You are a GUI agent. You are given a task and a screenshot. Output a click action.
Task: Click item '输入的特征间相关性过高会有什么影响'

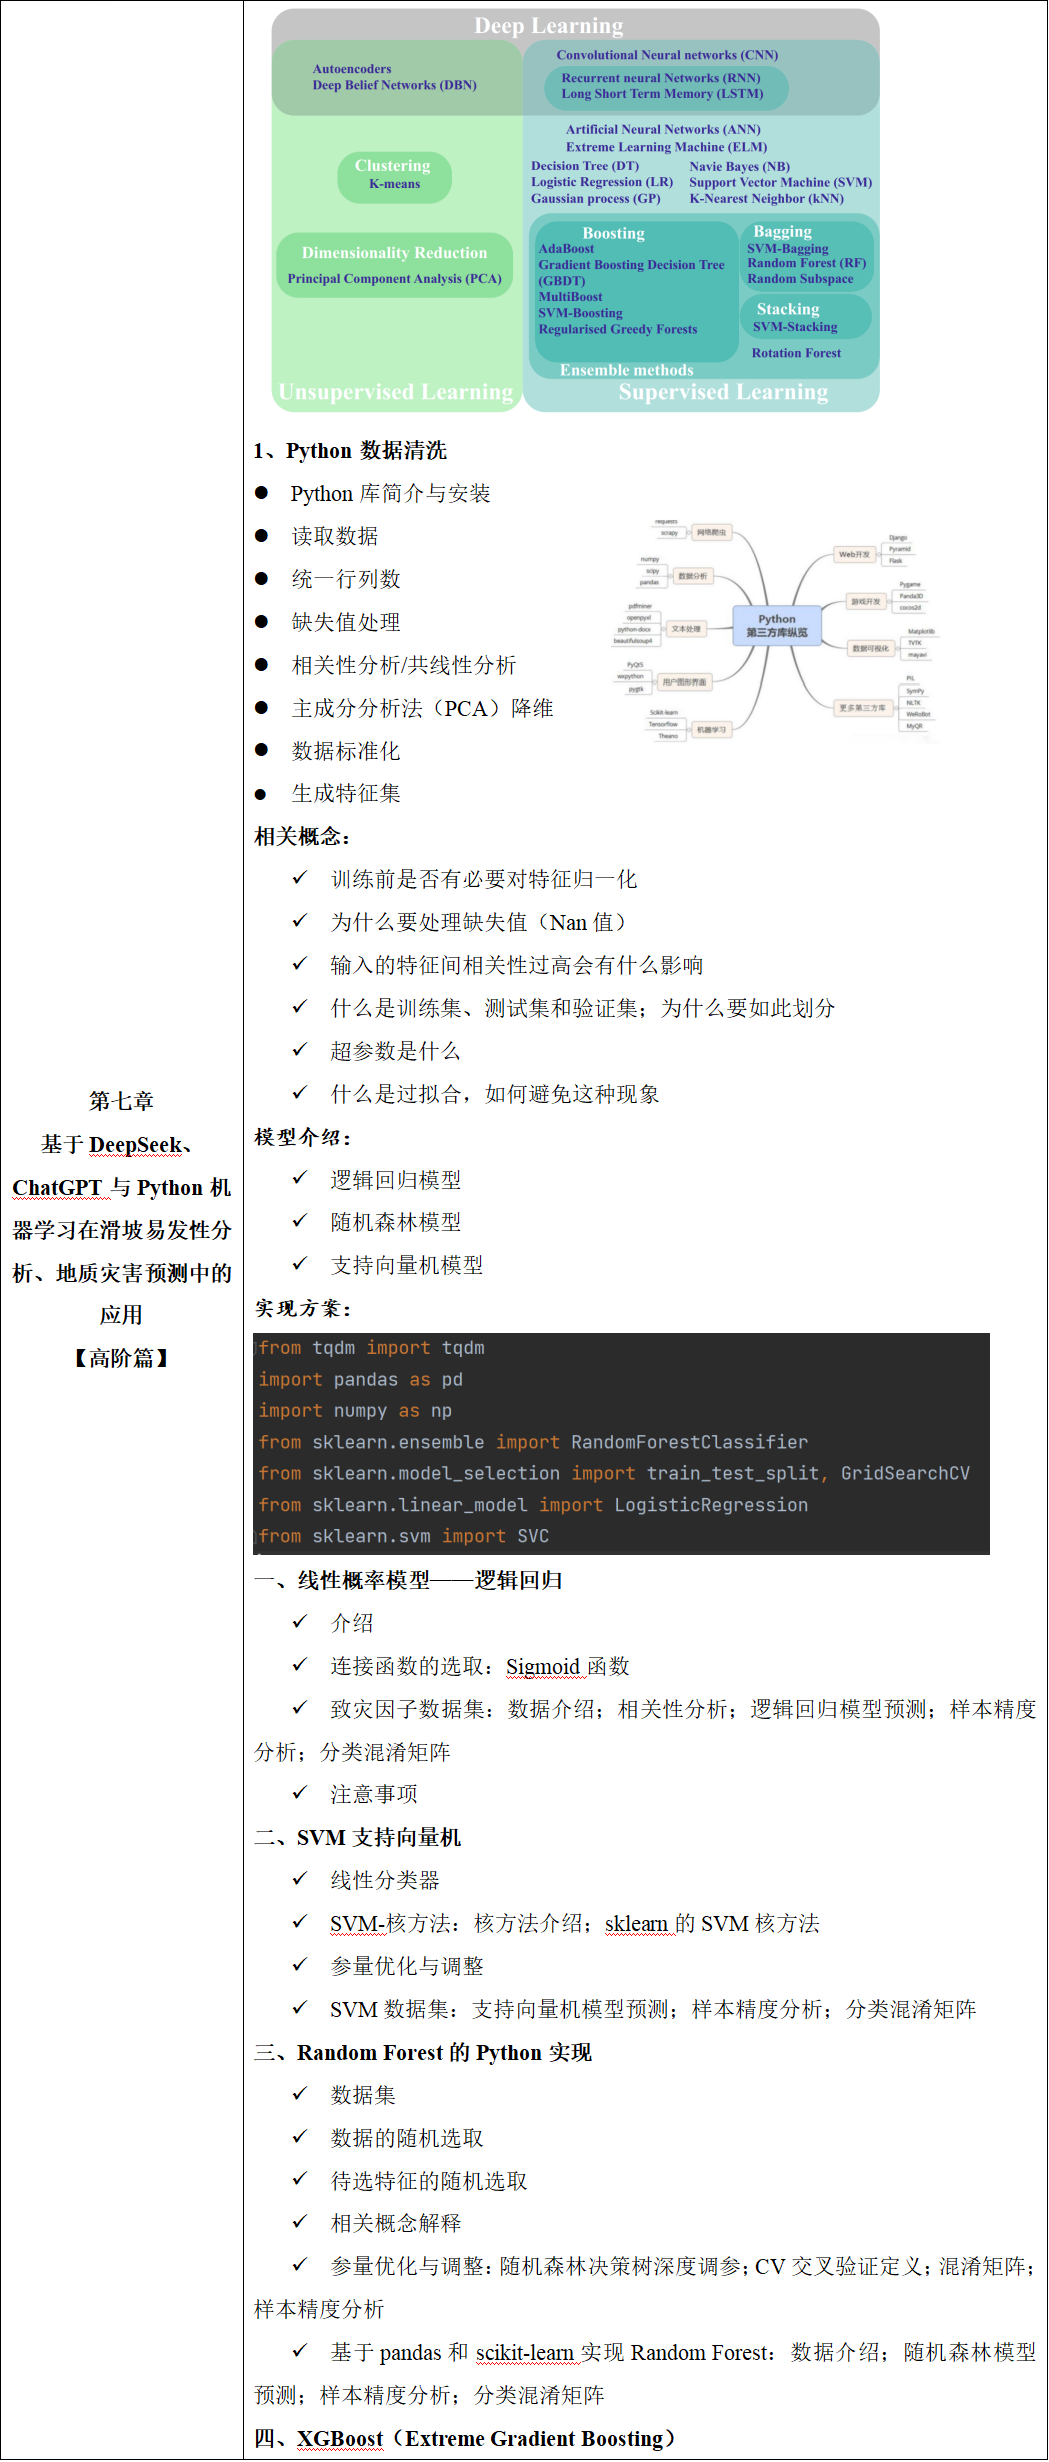tap(517, 965)
